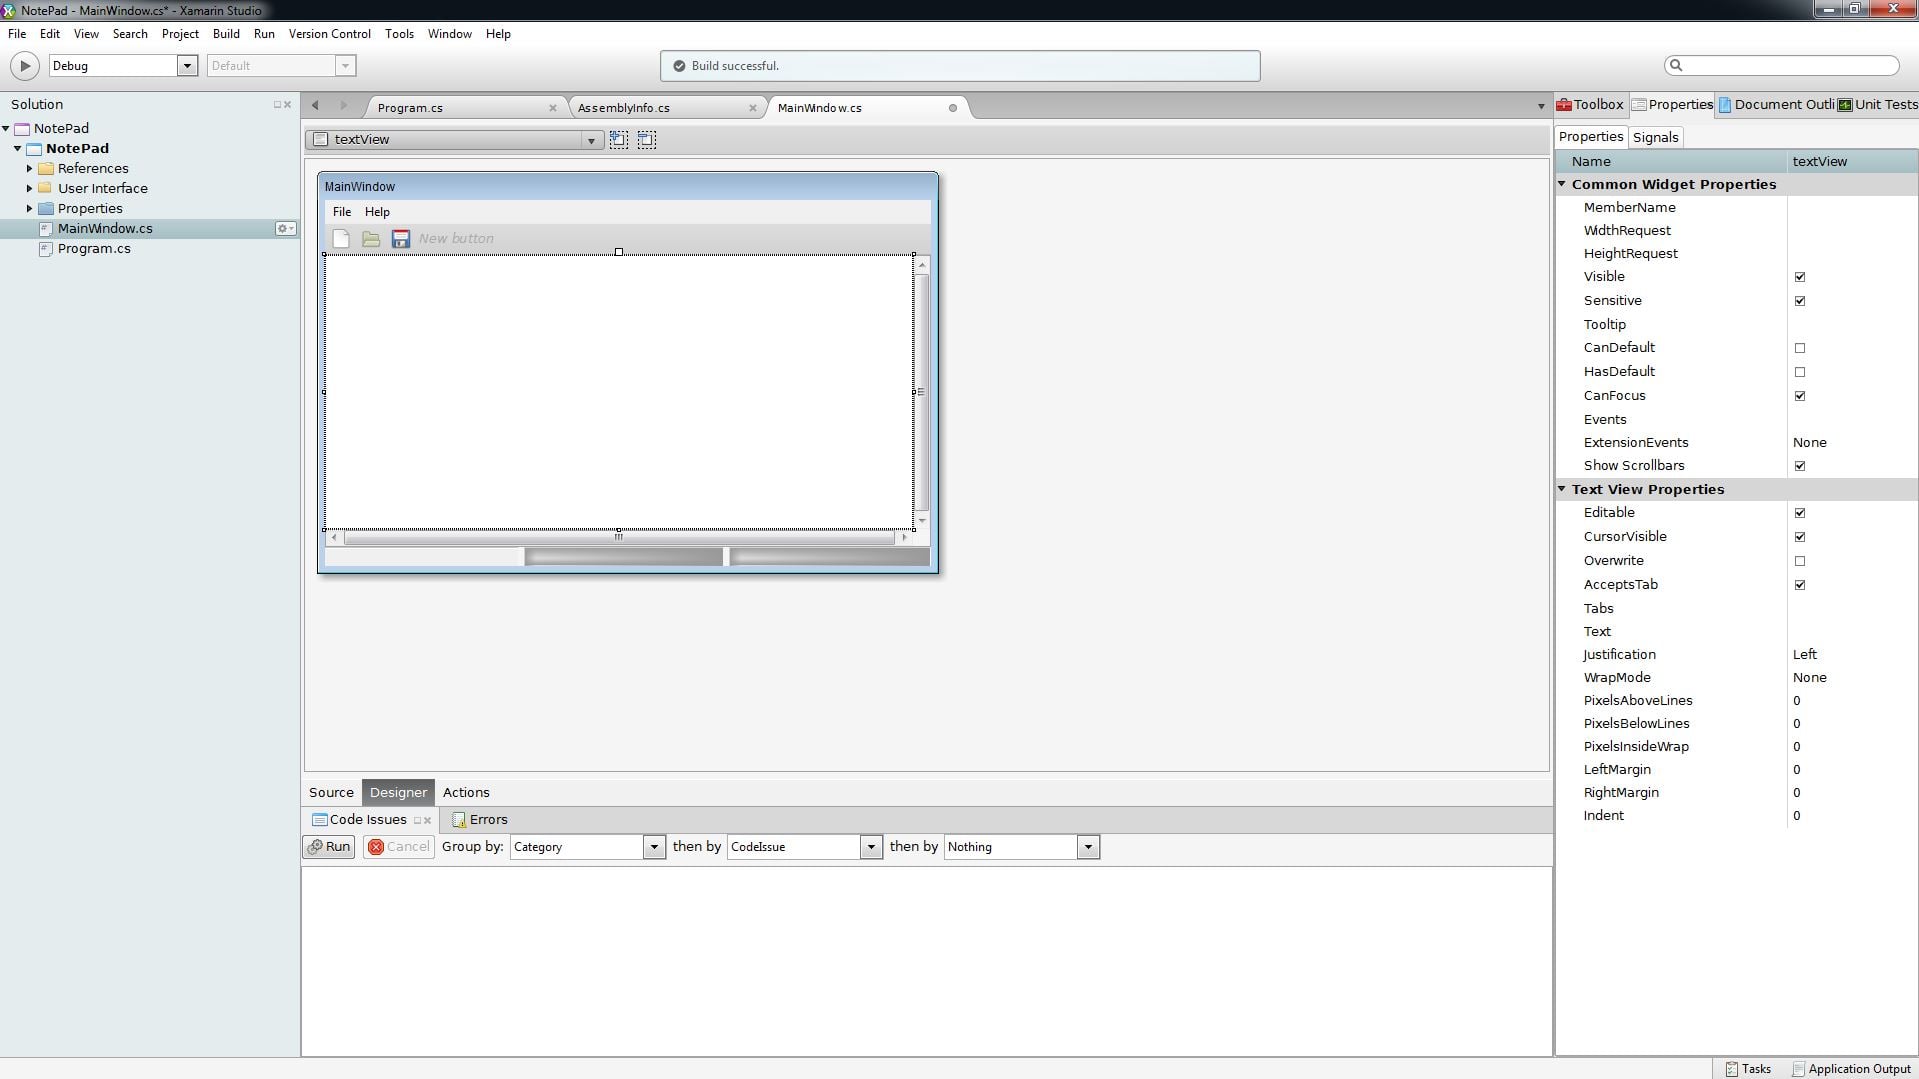The width and height of the screenshot is (1919, 1079).
Task: Click the Run play button in toolbar
Action: click(24, 66)
